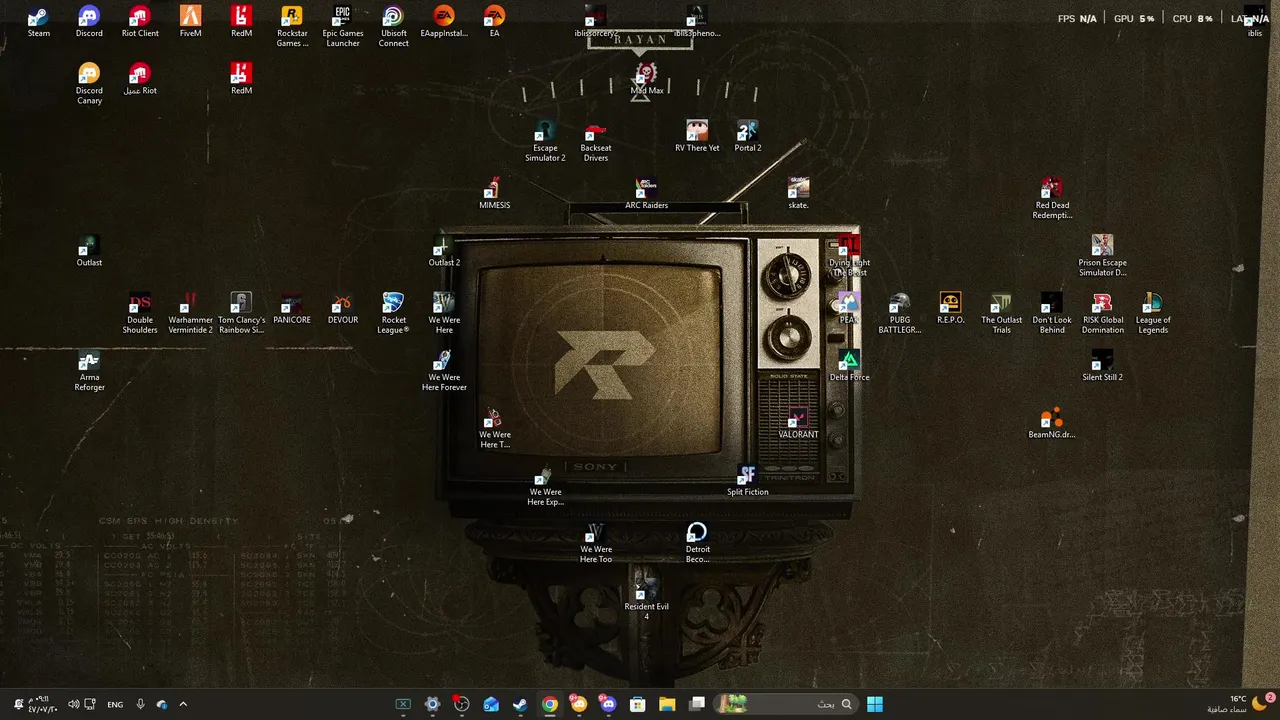Launch Don't Look Behind game
1280x720 pixels.
coord(1052,314)
